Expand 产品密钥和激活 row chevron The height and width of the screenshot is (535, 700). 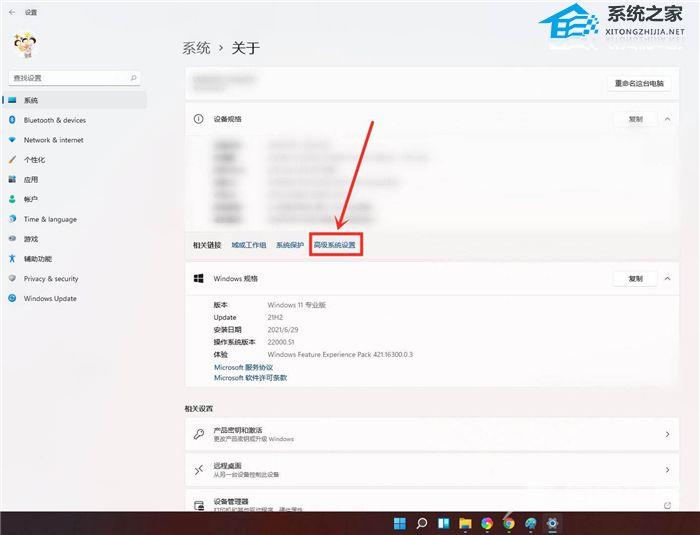(x=667, y=434)
